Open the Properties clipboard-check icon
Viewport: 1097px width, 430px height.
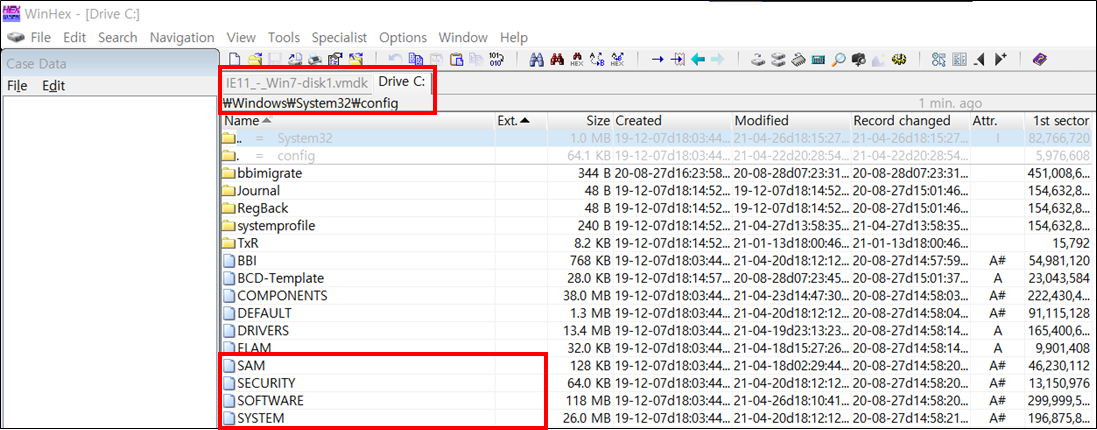(334, 59)
